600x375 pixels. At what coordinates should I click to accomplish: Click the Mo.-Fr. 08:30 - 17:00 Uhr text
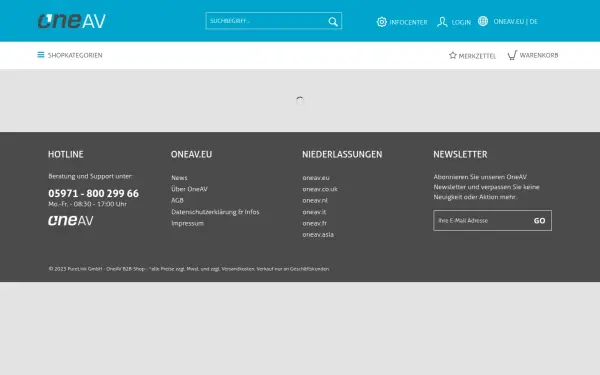[x=88, y=204]
